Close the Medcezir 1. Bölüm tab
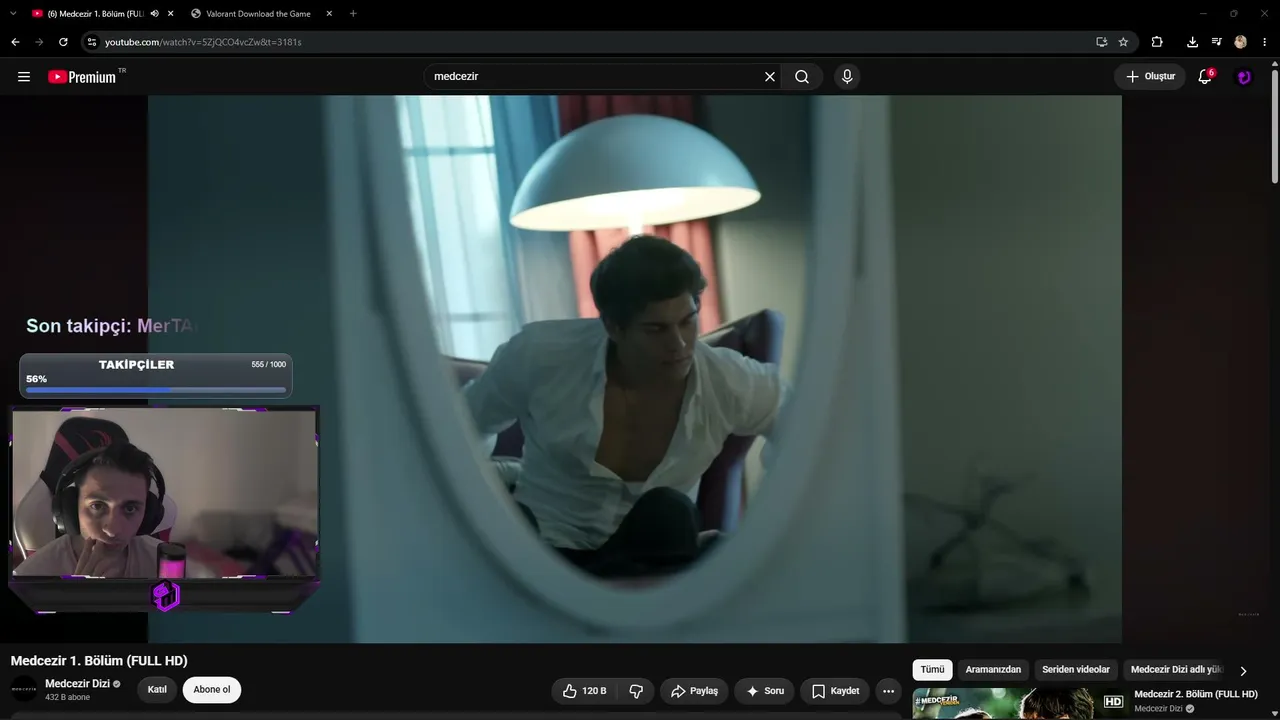1280x720 pixels. tap(171, 14)
